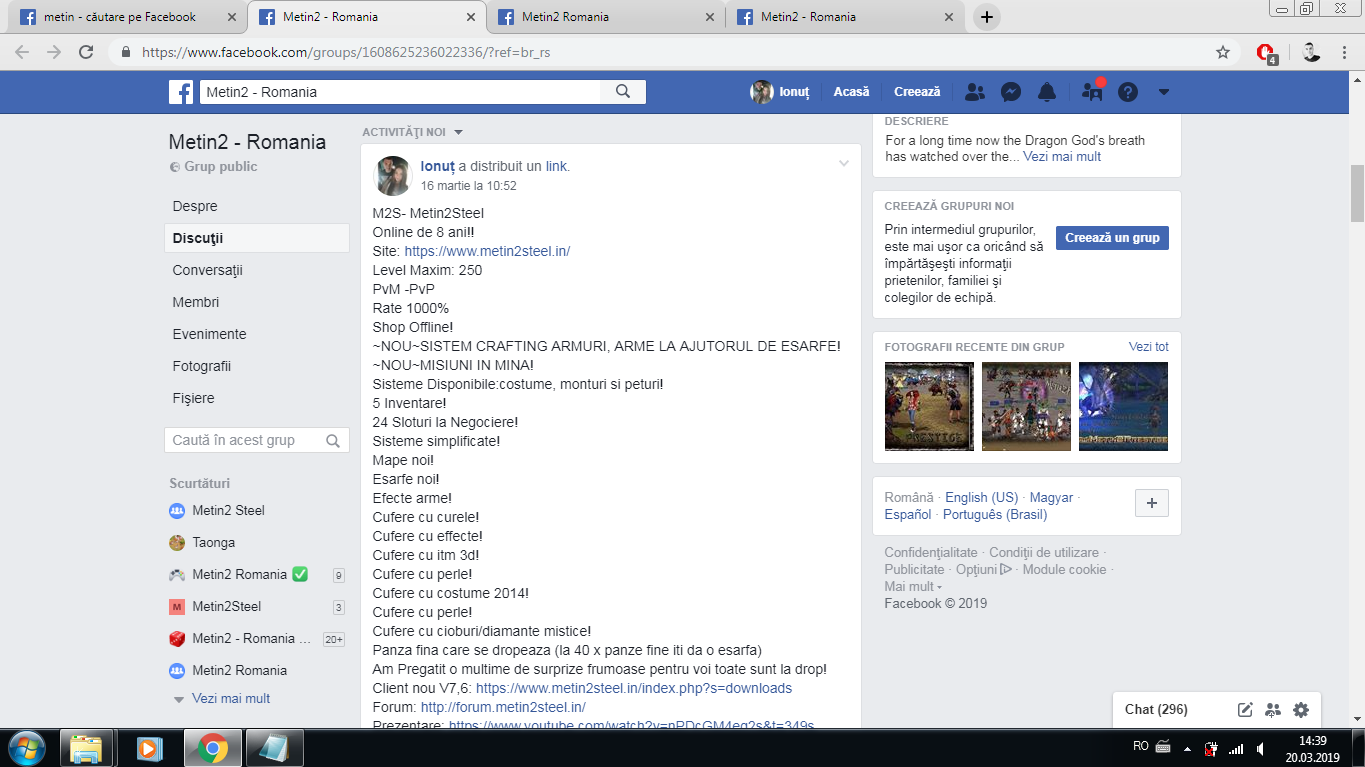
Task: Click create group chat icon in chat bar
Action: pyautogui.click(x=1273, y=710)
